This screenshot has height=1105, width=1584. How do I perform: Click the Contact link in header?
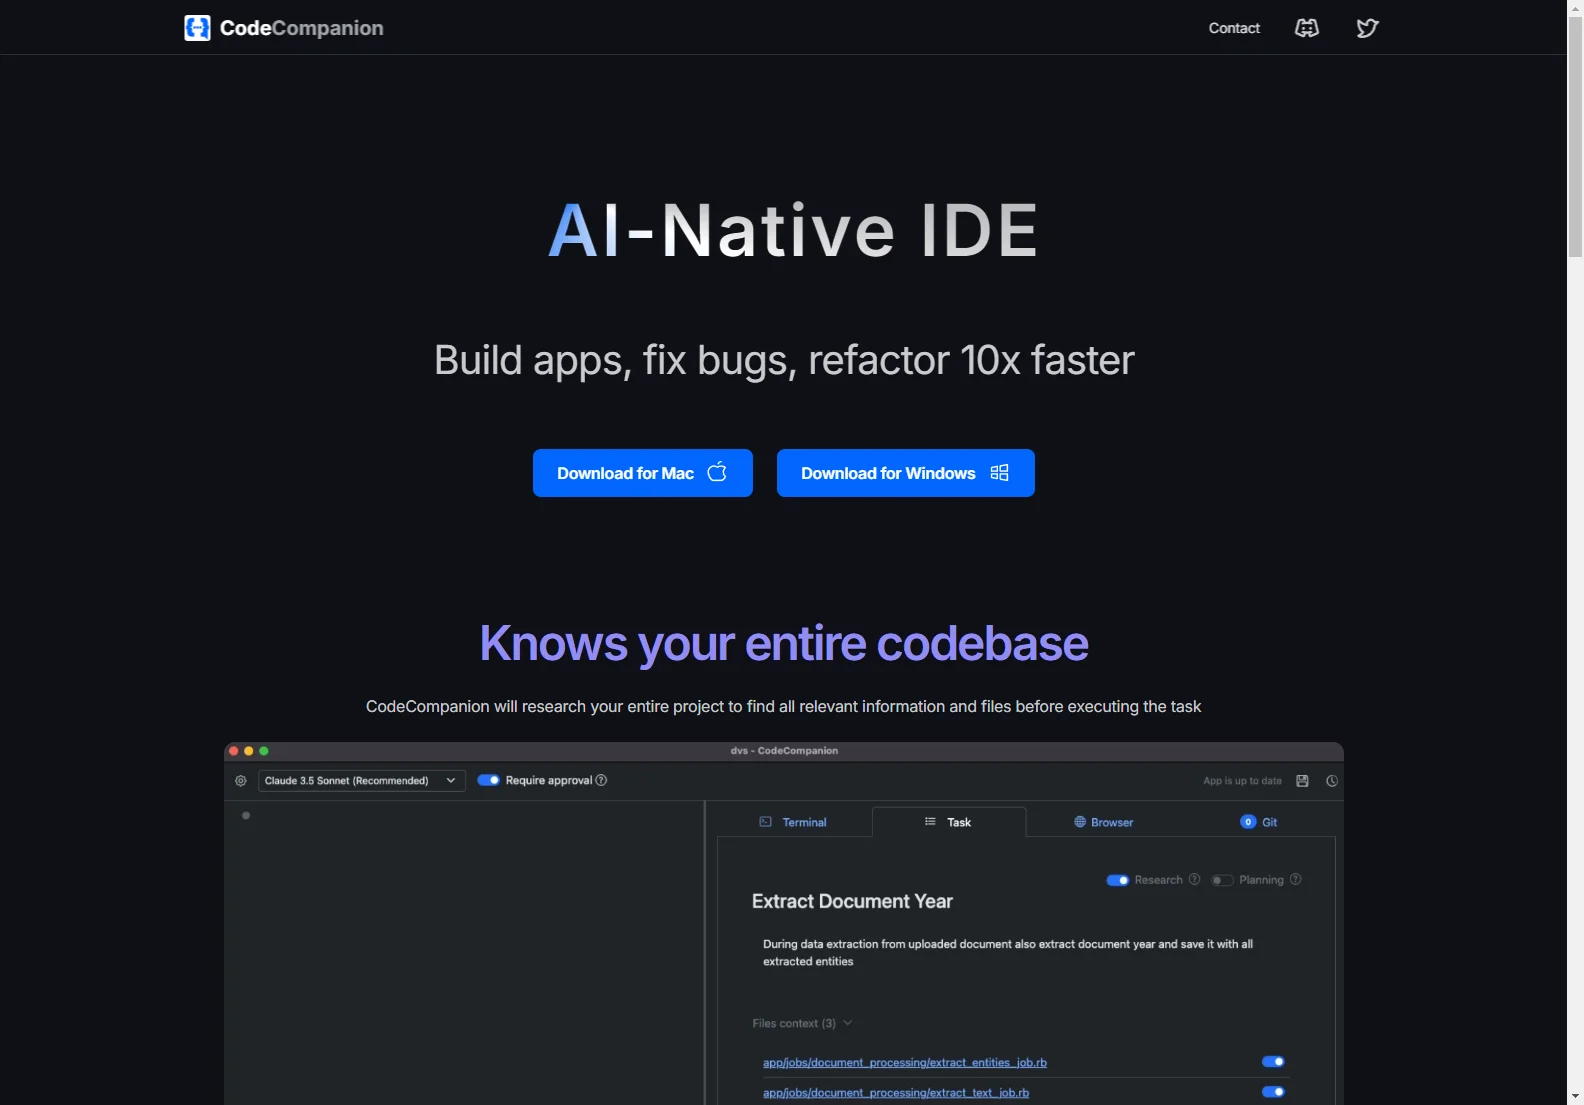(x=1234, y=28)
